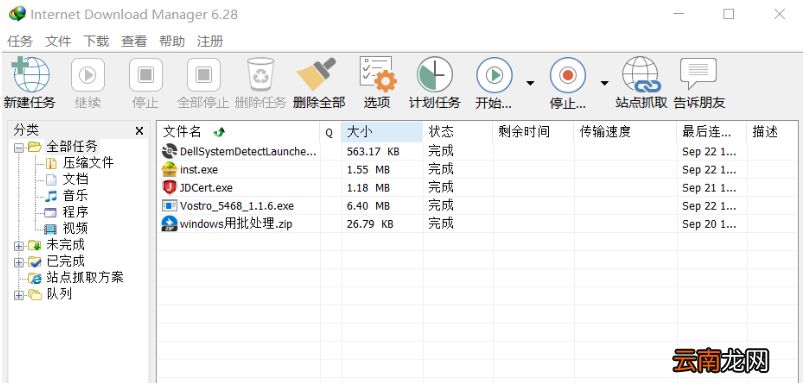
Task: Sort by 剩余时间 column header
Action: click(x=533, y=132)
